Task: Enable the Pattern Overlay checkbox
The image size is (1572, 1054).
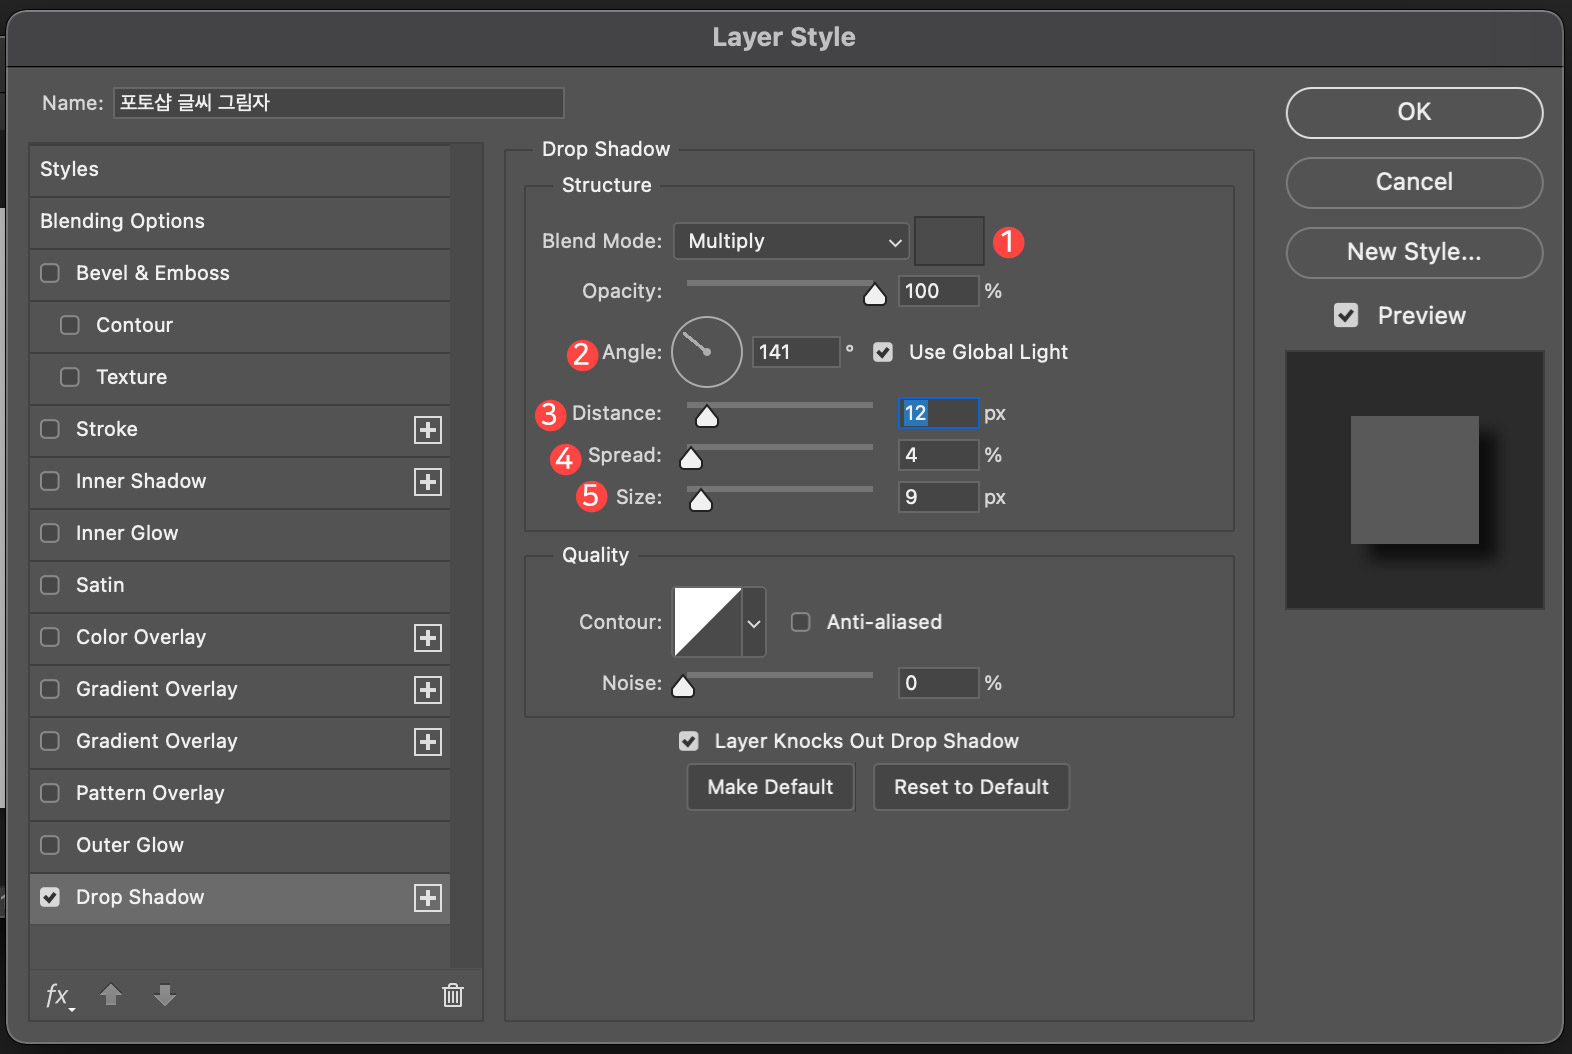Action: [50, 793]
